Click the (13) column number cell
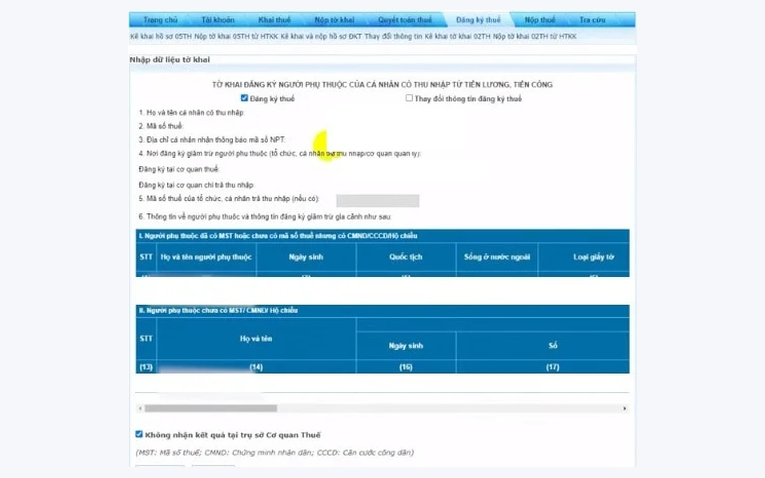 coord(146,367)
